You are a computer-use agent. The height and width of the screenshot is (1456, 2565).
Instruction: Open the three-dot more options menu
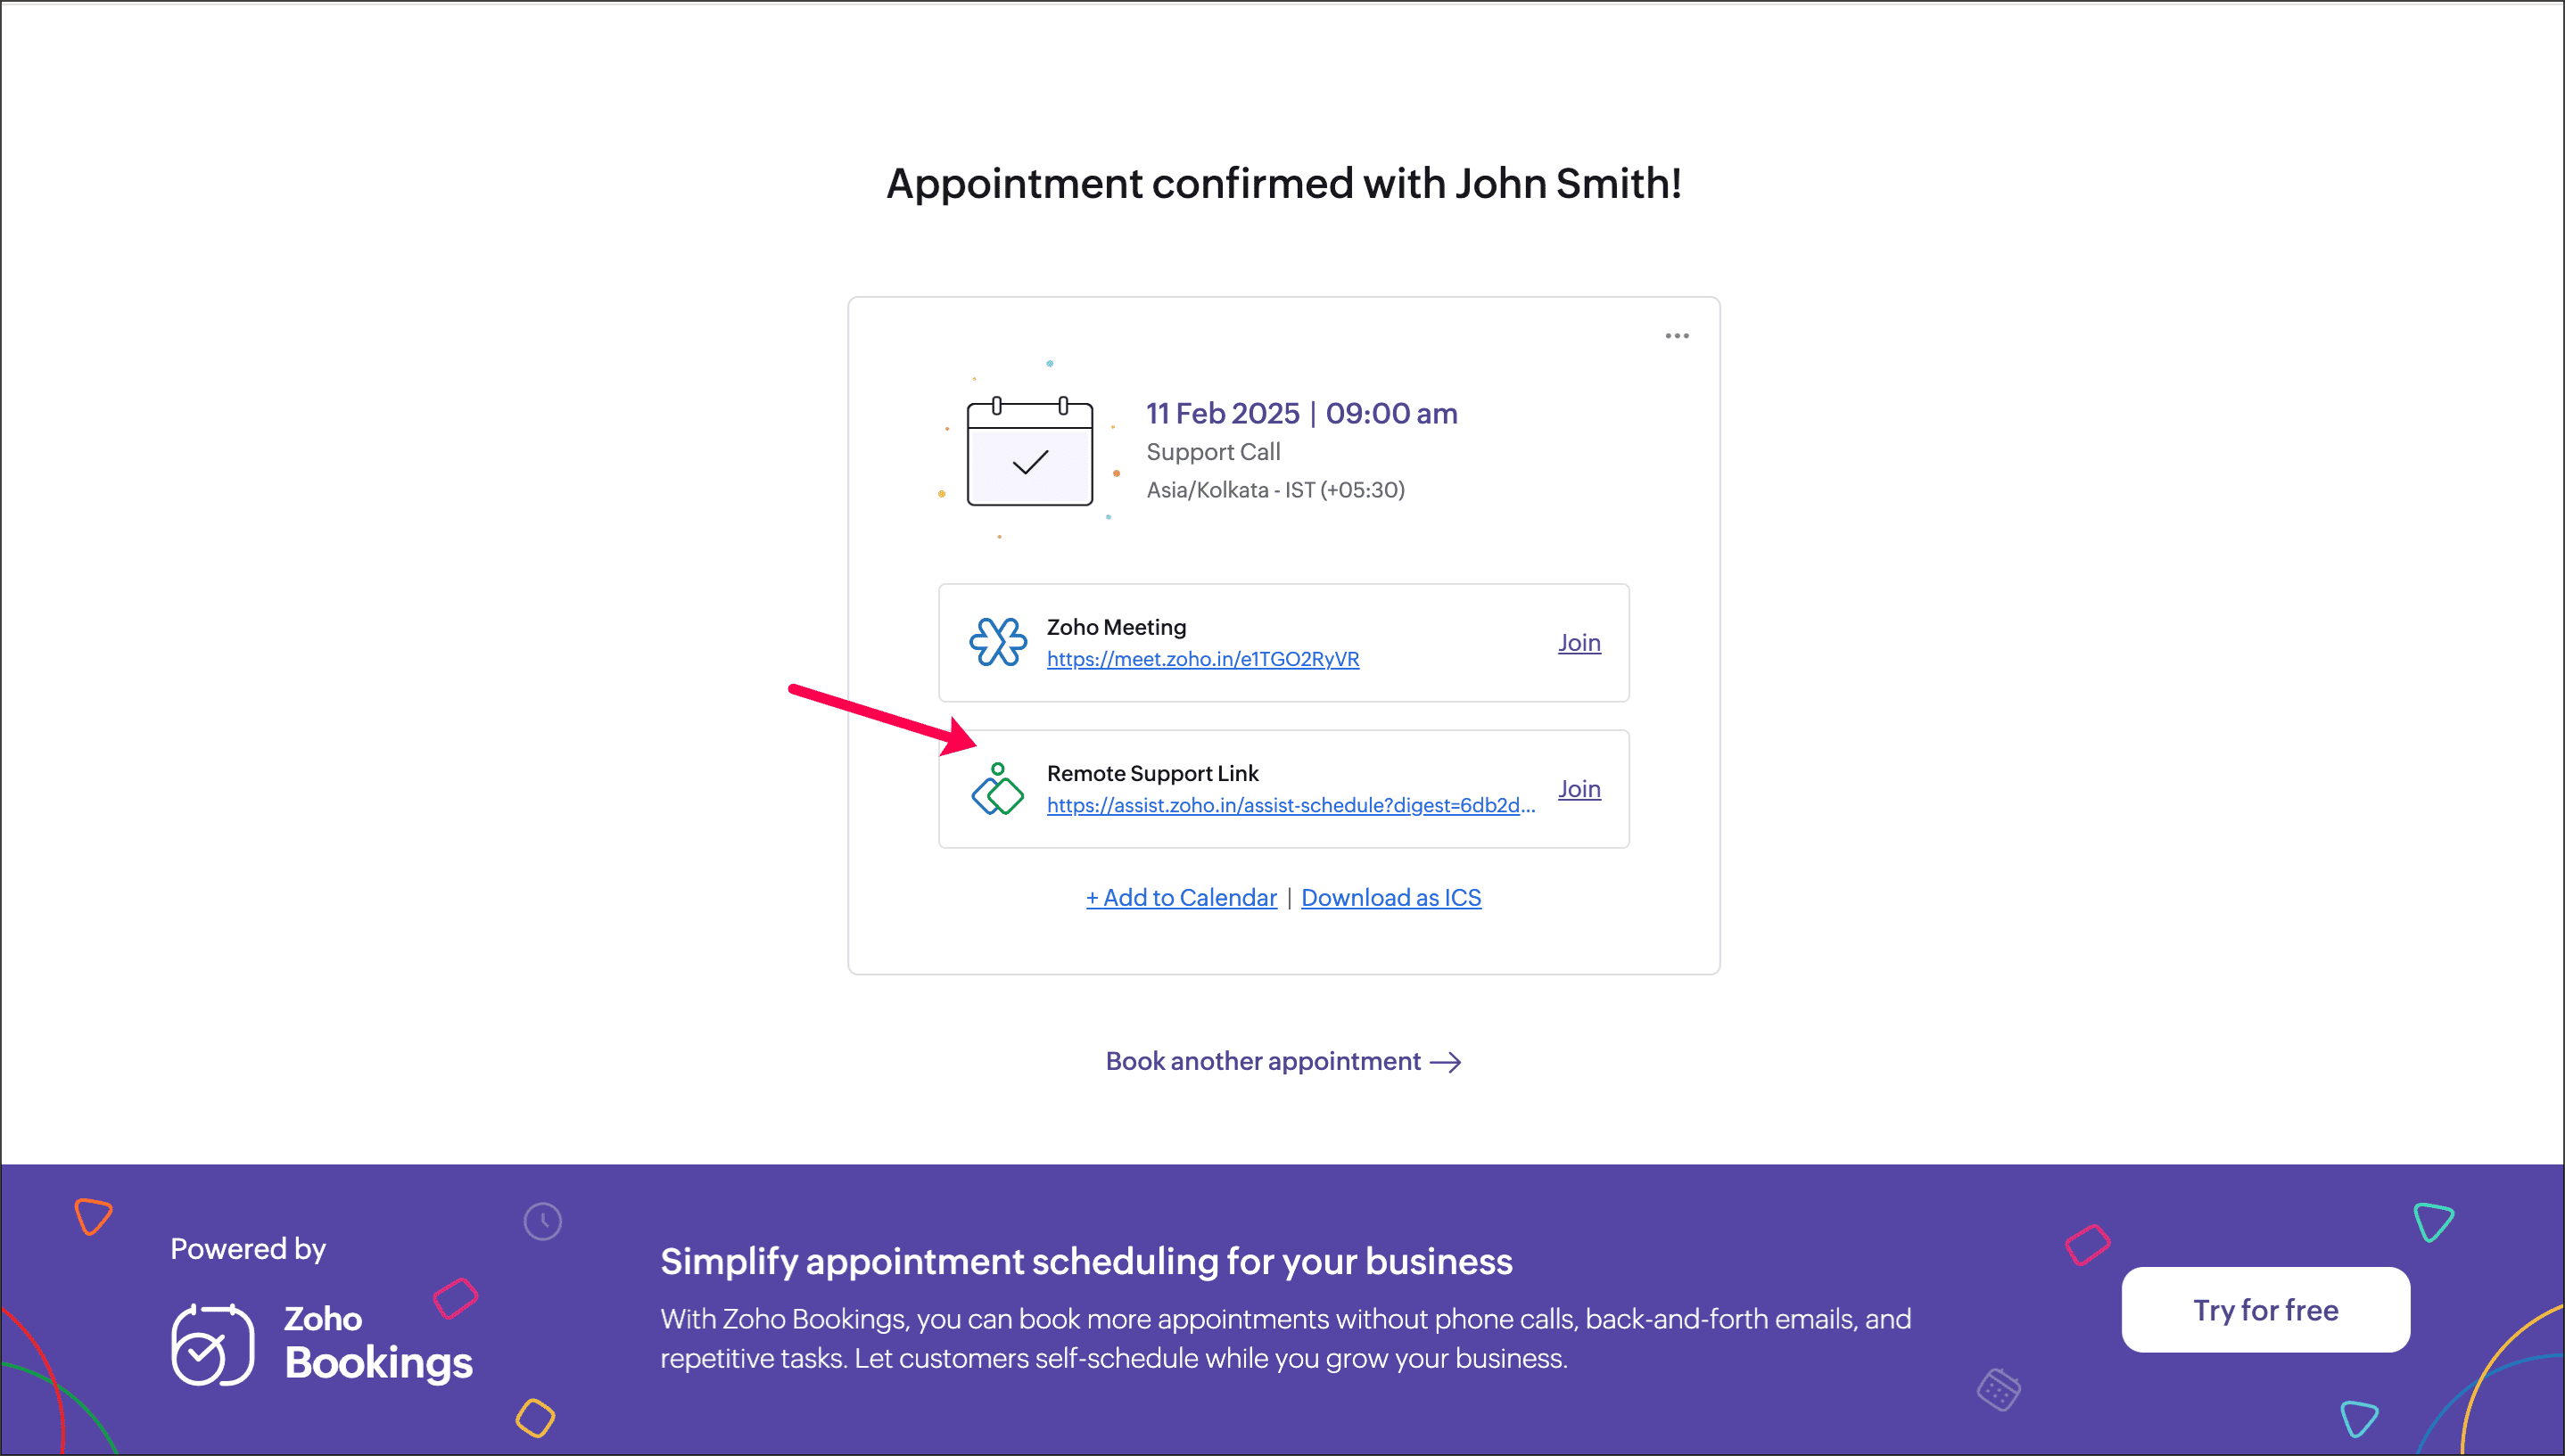[x=1677, y=336]
